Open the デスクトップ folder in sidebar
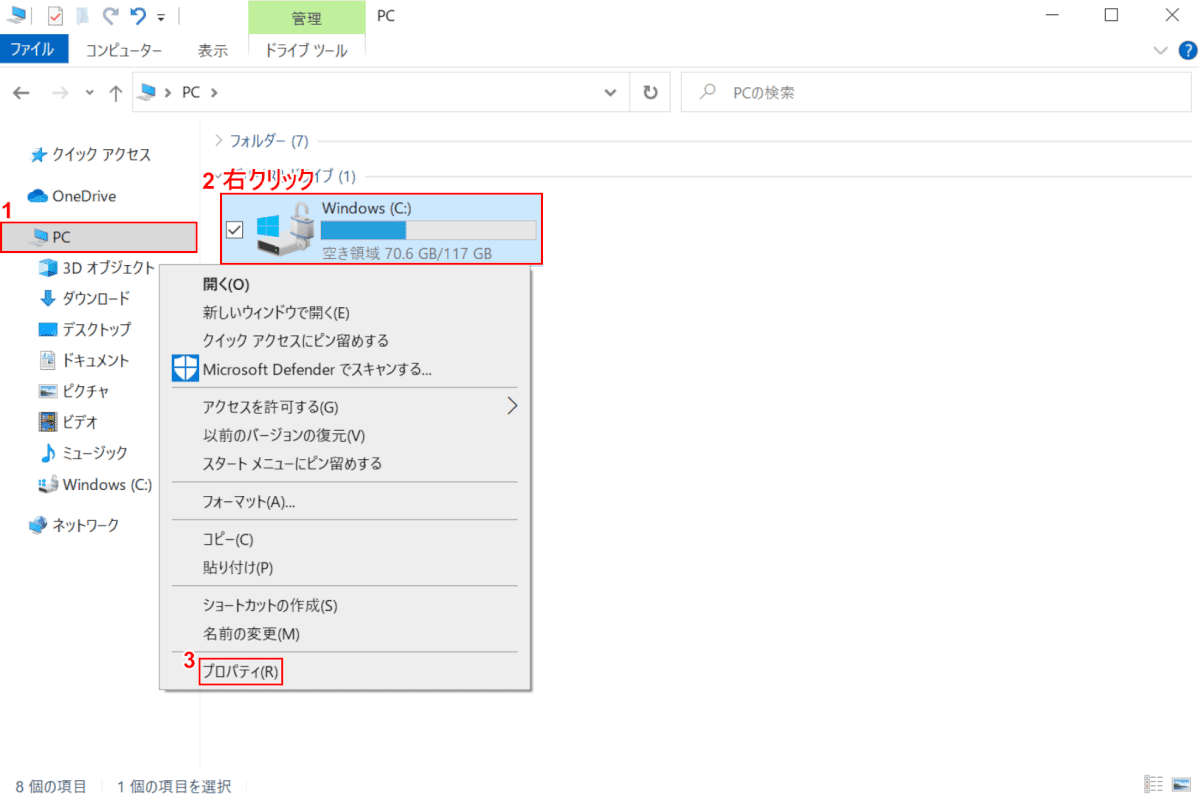 85,329
